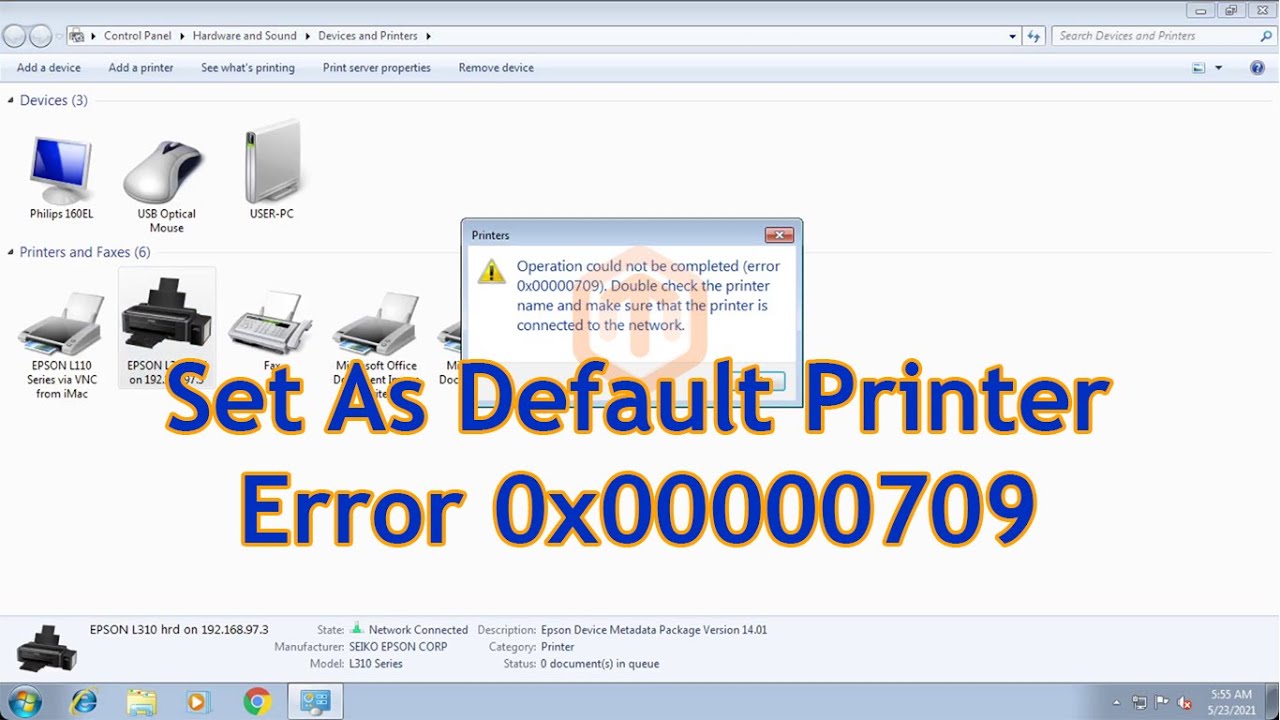Click the Help question mark icon

coord(1257,68)
